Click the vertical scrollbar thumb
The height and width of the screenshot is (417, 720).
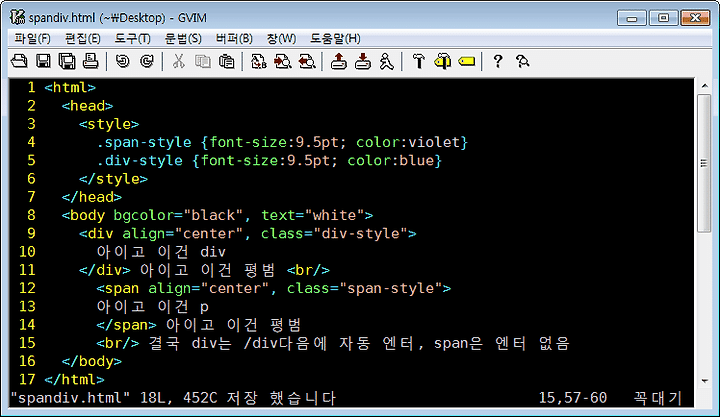click(x=704, y=163)
